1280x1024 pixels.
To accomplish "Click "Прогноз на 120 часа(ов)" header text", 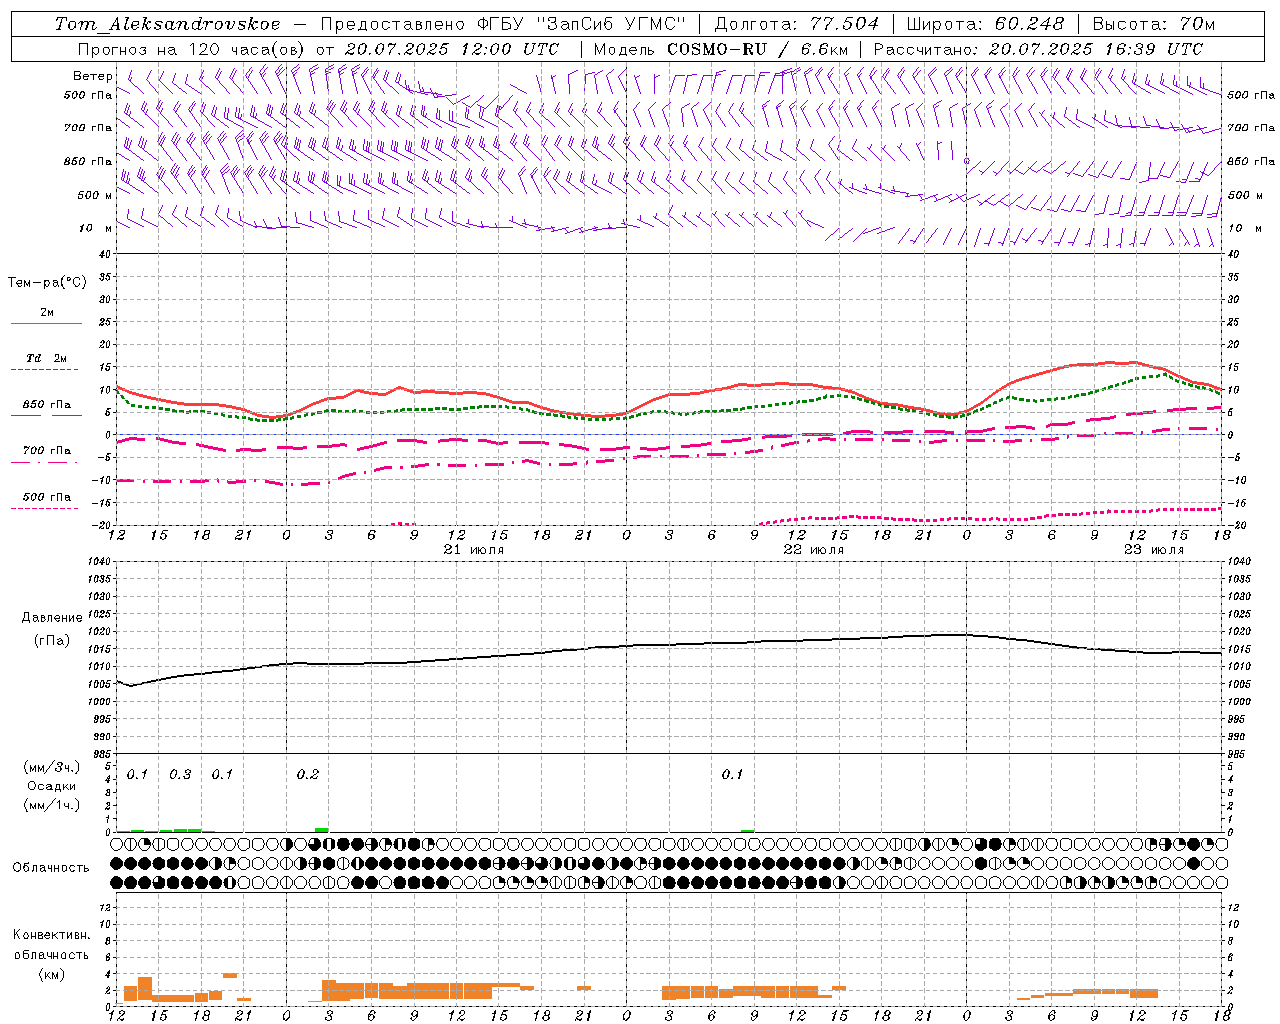I will [192, 49].
